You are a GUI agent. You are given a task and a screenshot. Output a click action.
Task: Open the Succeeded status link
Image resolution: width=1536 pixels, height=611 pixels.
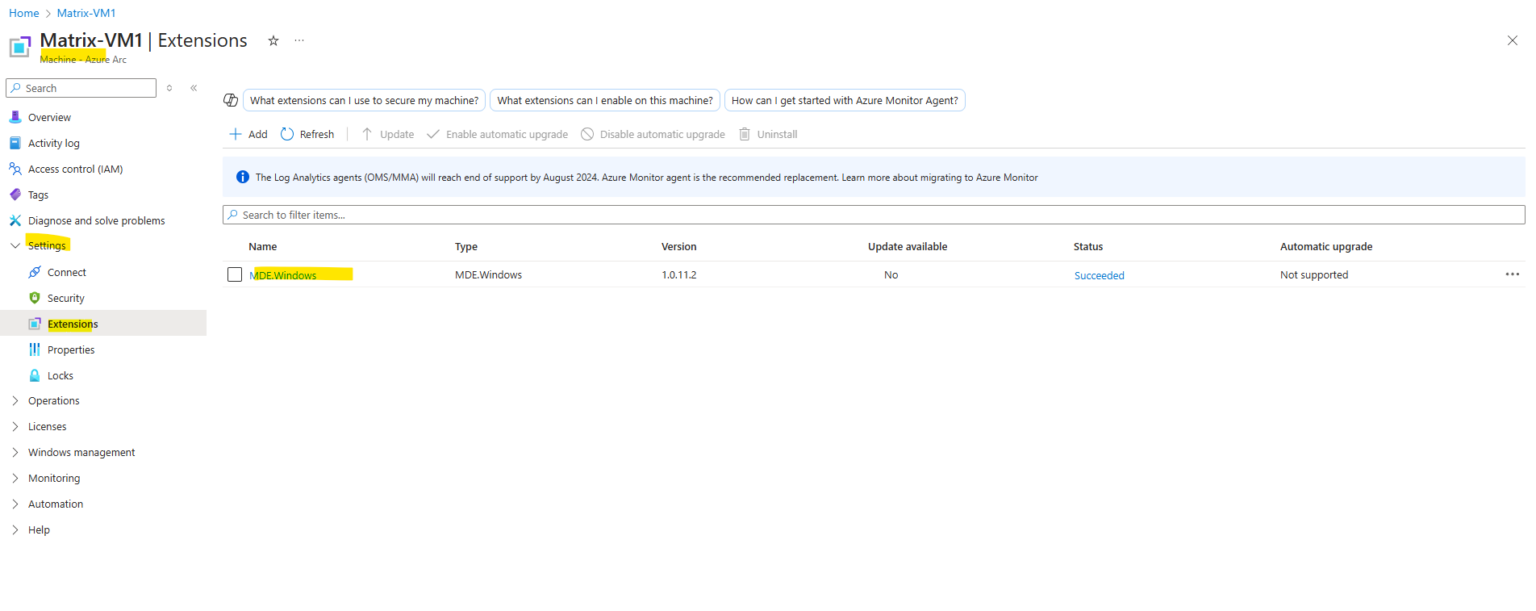click(1098, 274)
